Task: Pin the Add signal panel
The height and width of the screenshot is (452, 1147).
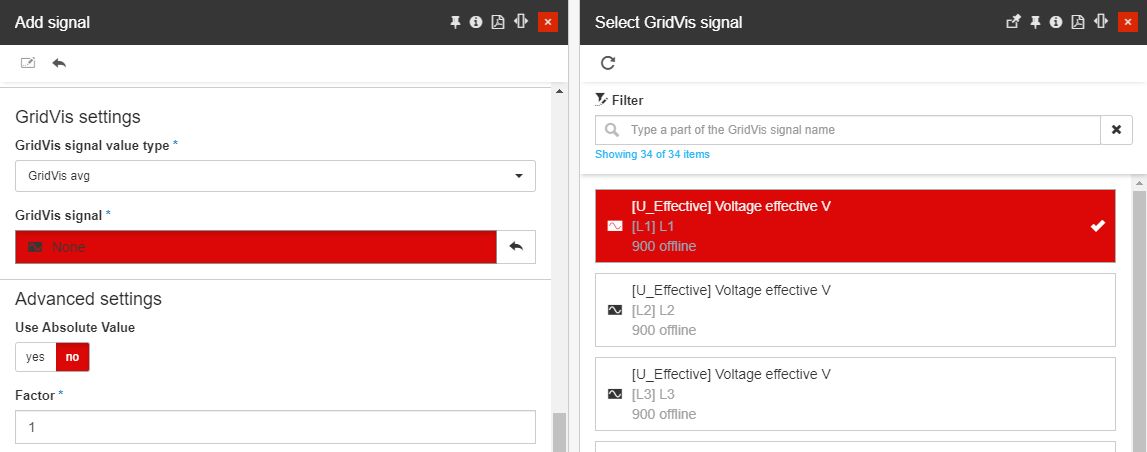Action: [455, 22]
